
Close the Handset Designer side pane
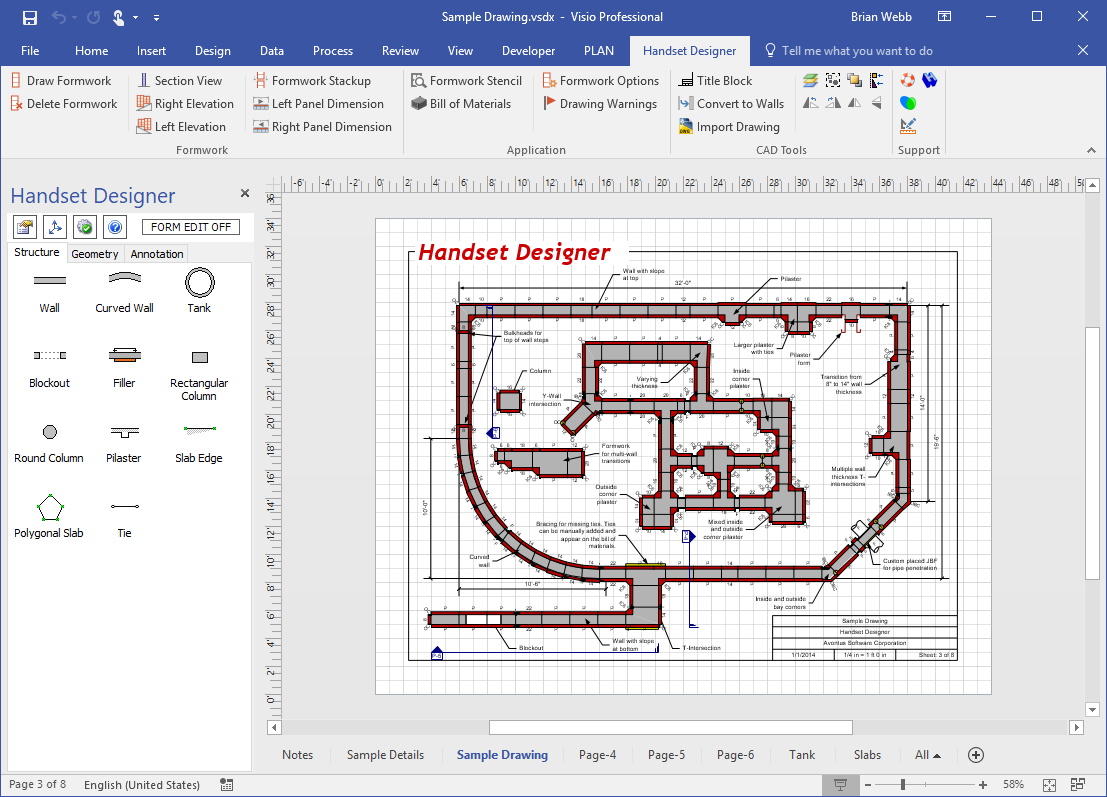click(245, 193)
